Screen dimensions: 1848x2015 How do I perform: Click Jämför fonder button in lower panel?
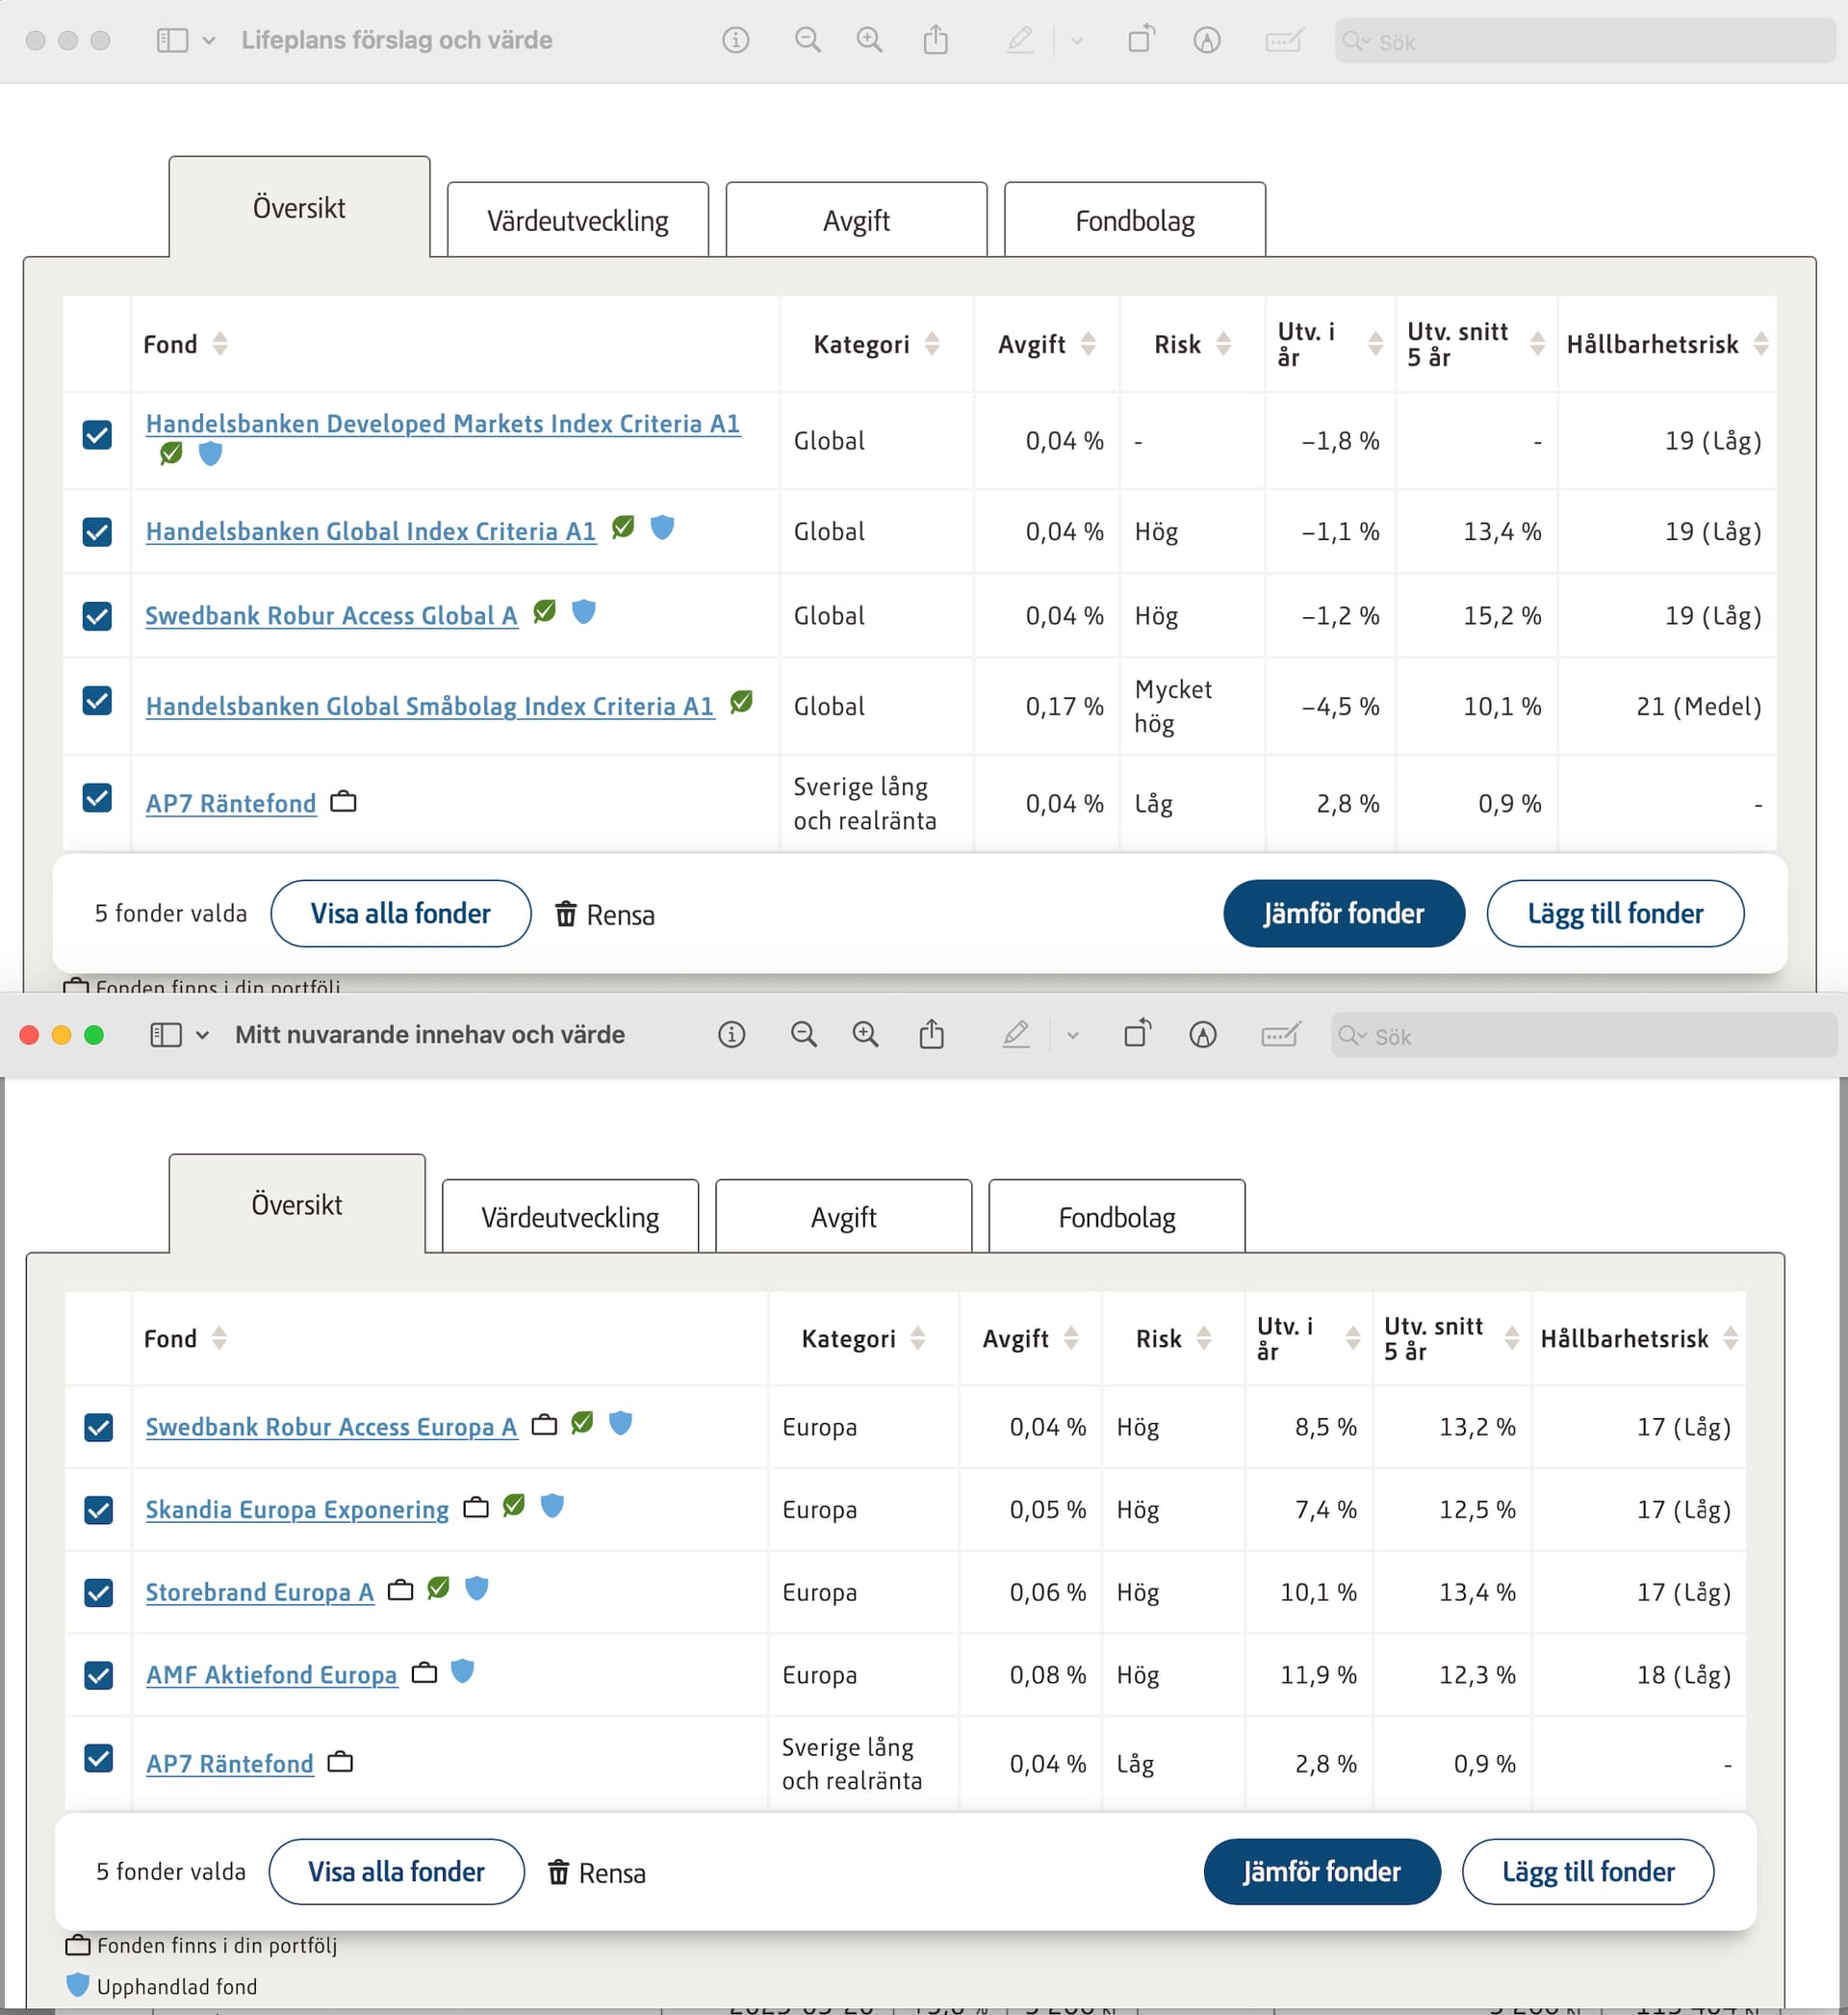(x=1321, y=1871)
